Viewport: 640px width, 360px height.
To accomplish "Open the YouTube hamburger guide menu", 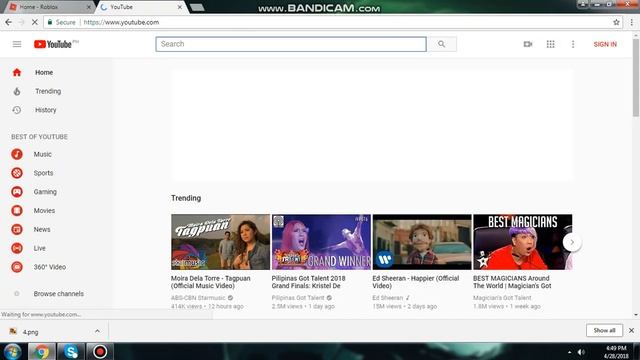I will pyautogui.click(x=17, y=44).
